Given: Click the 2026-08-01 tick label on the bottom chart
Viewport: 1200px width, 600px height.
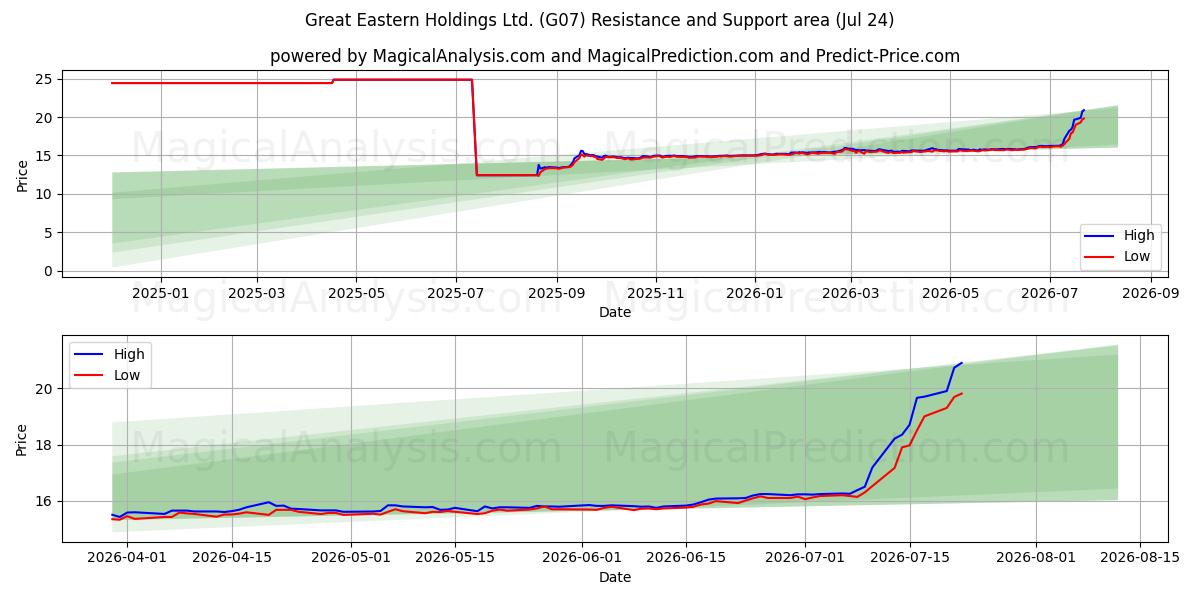Looking at the screenshot, I should [1036, 558].
